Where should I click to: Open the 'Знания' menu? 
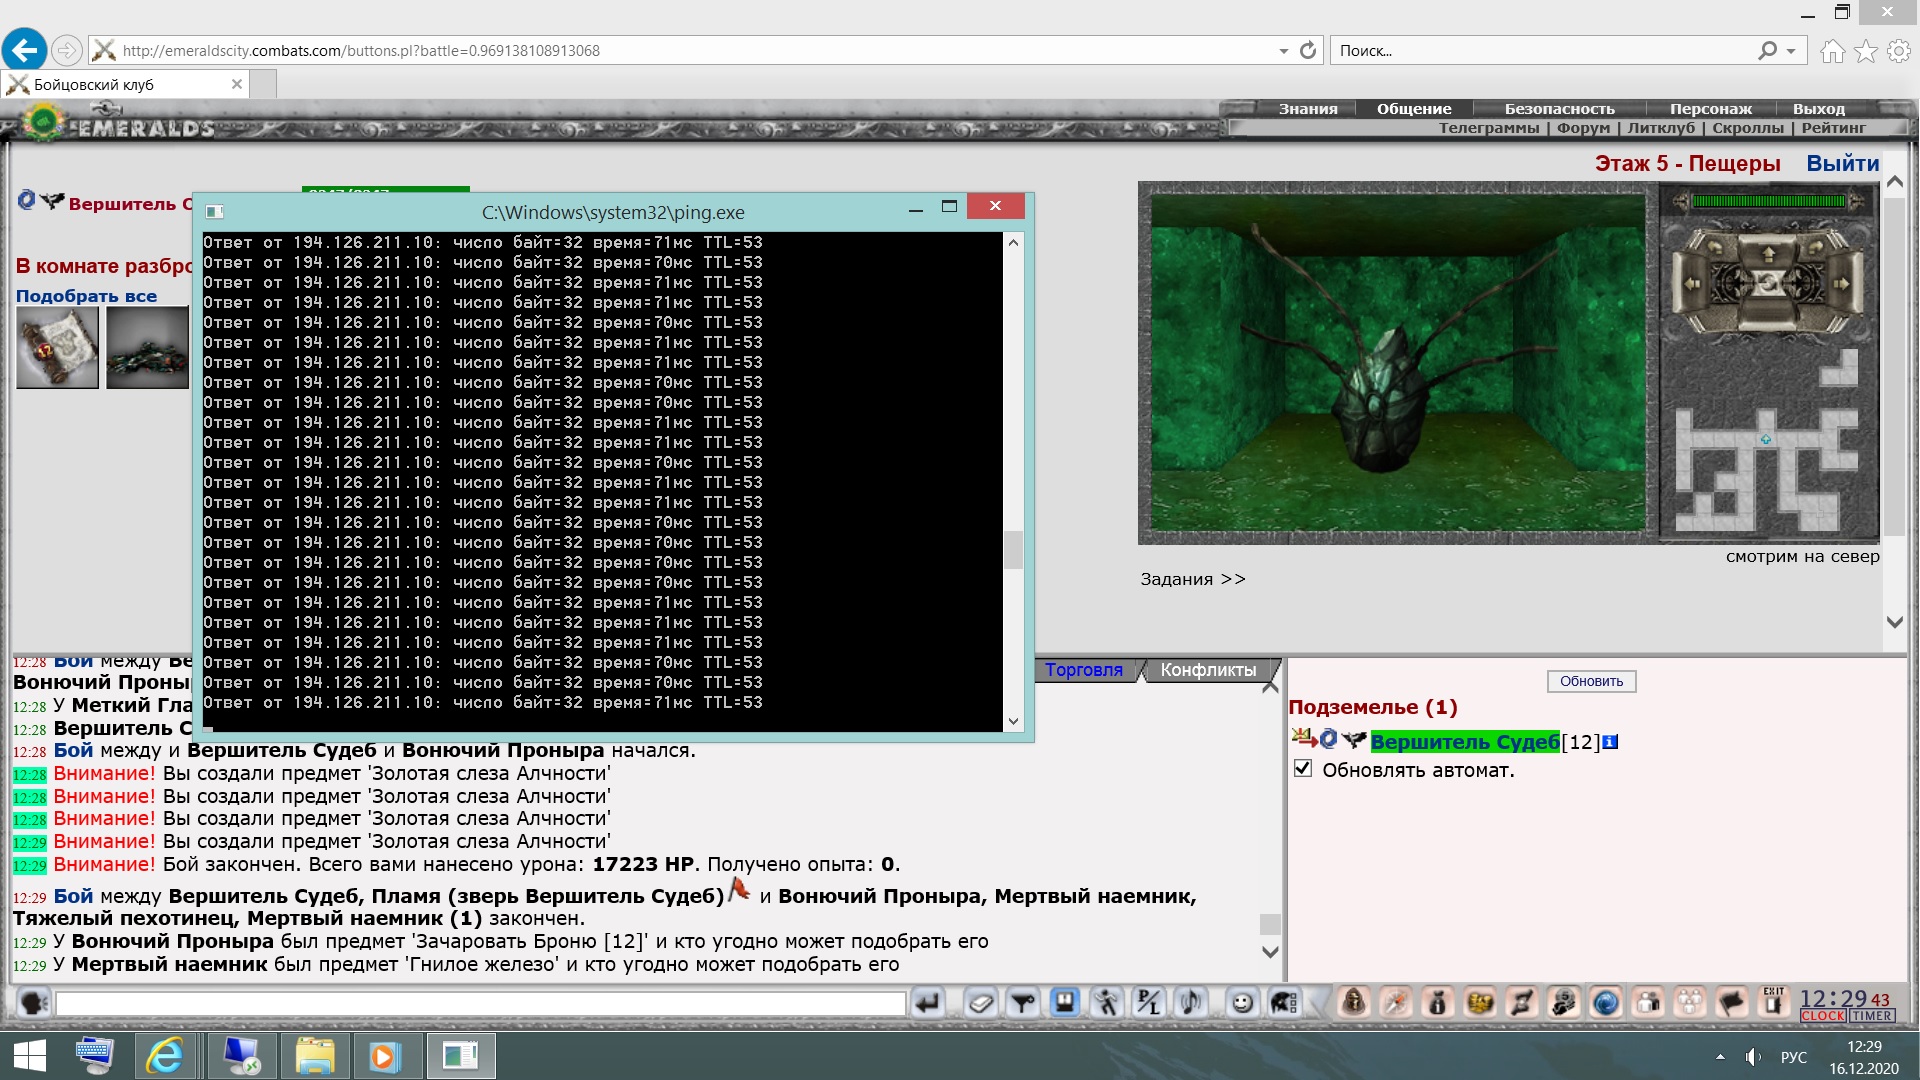[1308, 109]
